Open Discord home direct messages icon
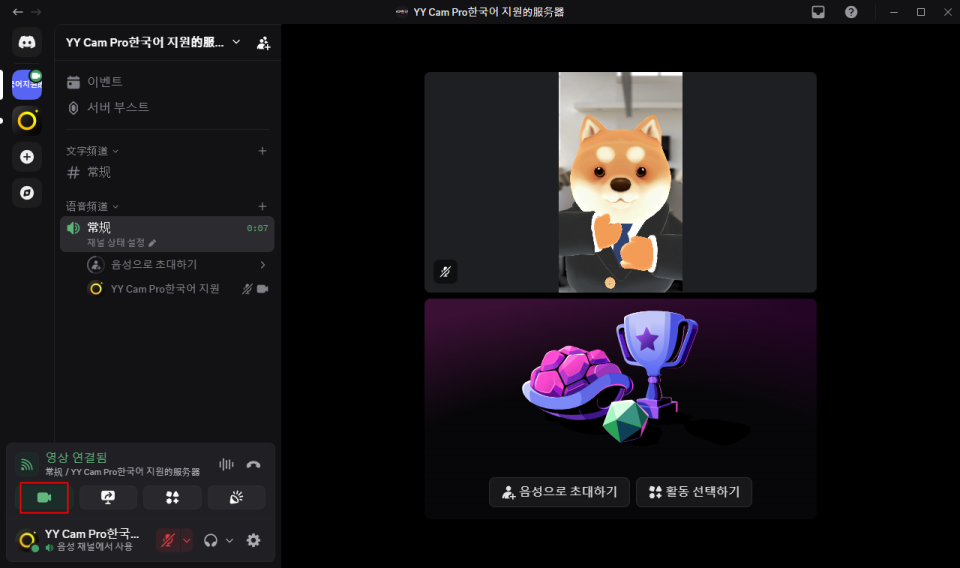960x568 pixels. tap(27, 42)
